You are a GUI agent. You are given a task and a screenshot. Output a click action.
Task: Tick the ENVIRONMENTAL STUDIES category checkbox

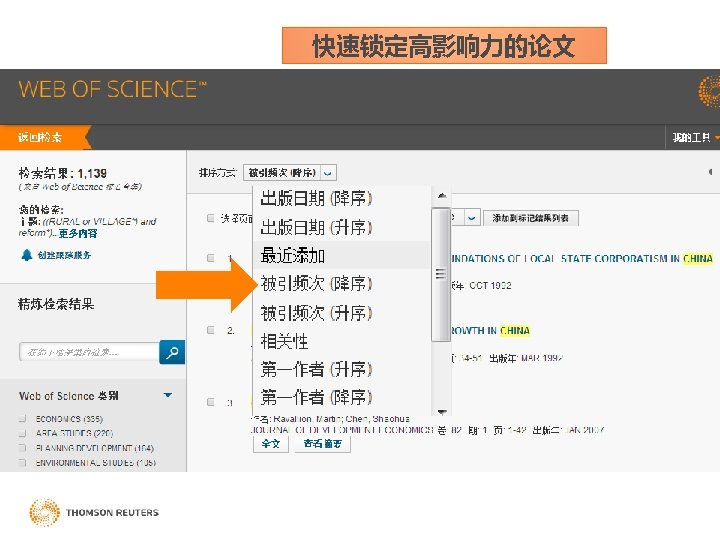tap(22, 462)
